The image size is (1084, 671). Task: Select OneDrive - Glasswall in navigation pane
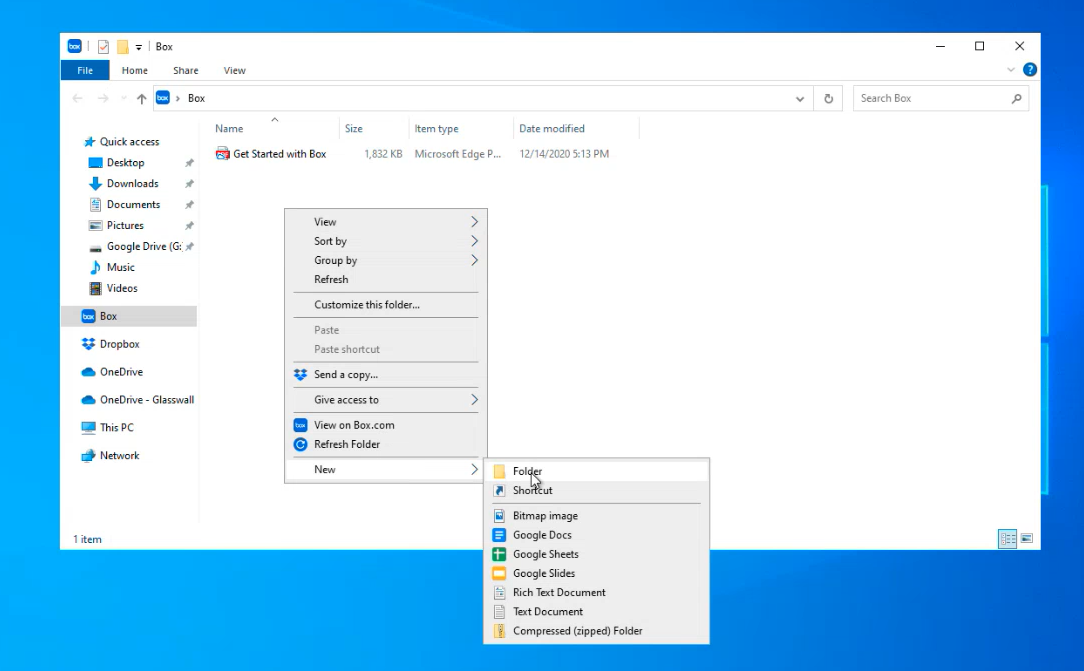[146, 400]
